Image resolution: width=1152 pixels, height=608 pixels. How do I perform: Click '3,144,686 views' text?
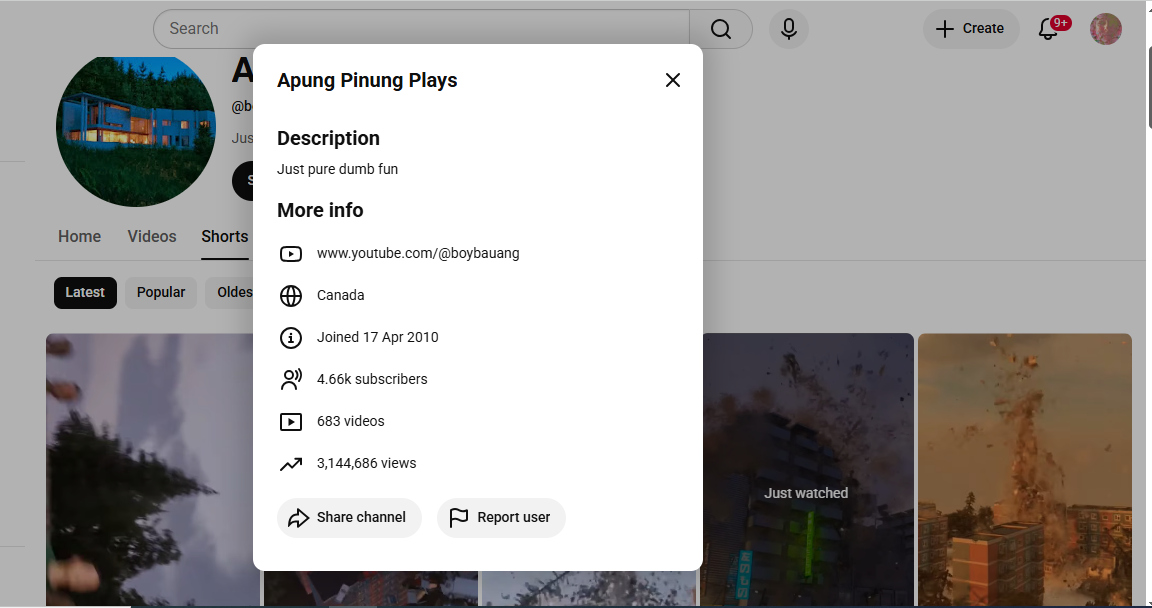pyautogui.click(x=367, y=463)
